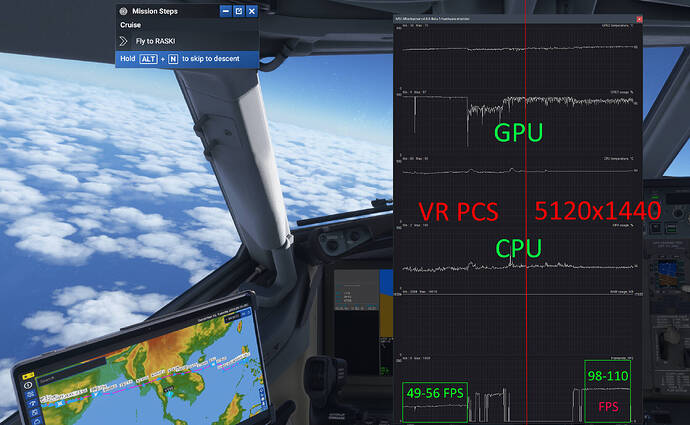Click the tablet's dark button above the map
Image resolution: width=690 pixels, height=425 pixels.
pyautogui.click(x=233, y=317)
